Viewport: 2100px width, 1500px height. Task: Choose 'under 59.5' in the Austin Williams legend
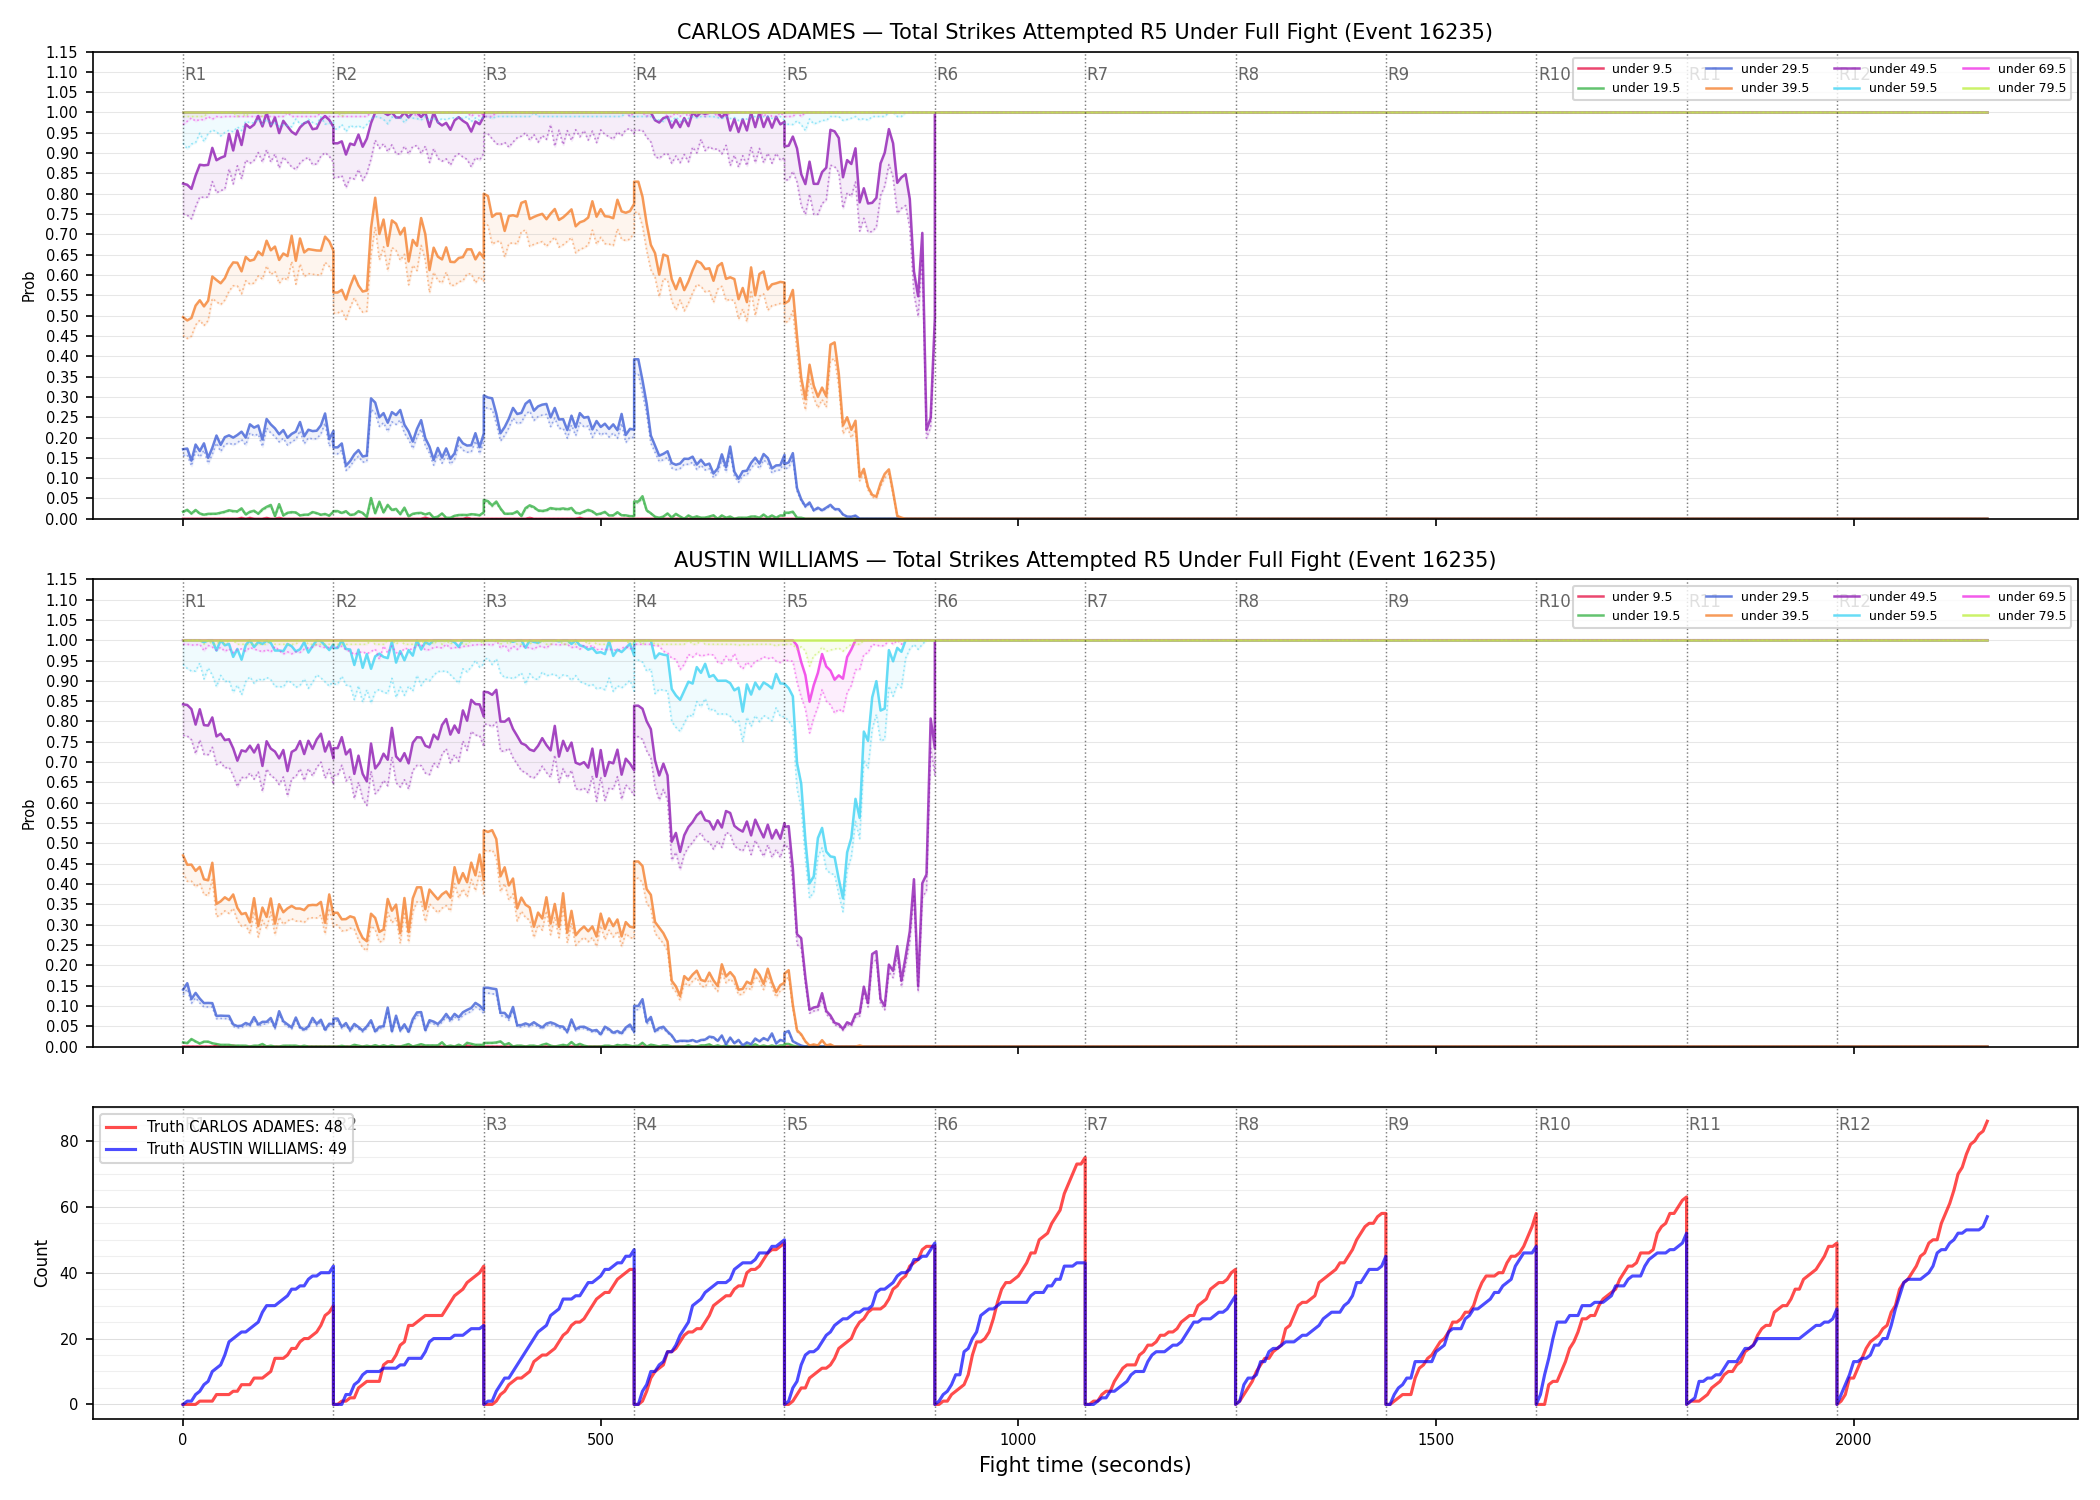1886,616
